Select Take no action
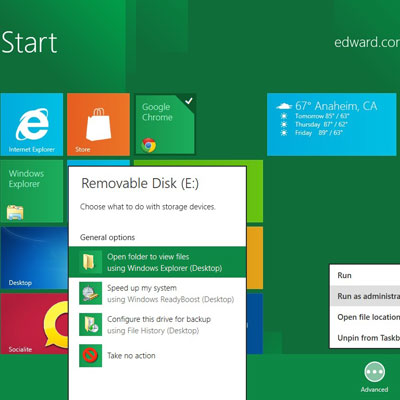 pos(157,356)
